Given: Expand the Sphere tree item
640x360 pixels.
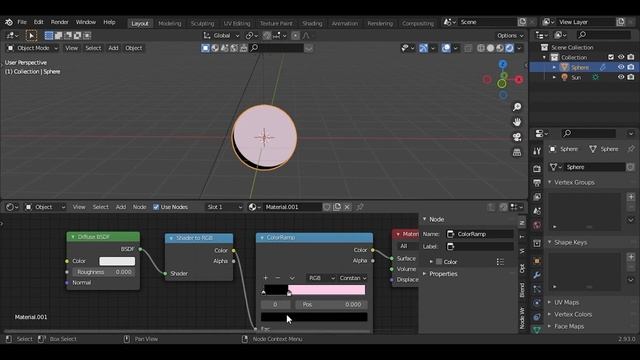Looking at the screenshot, I should 554,67.
